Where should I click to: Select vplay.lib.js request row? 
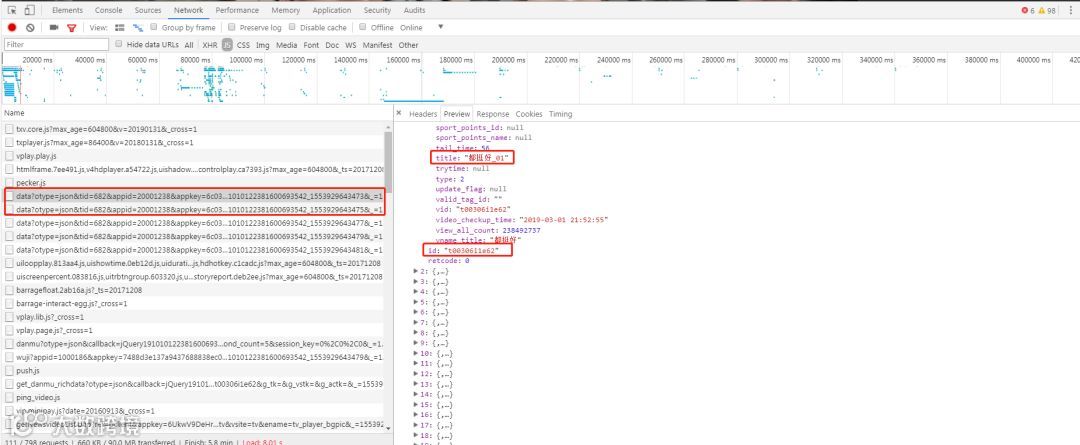pos(194,317)
